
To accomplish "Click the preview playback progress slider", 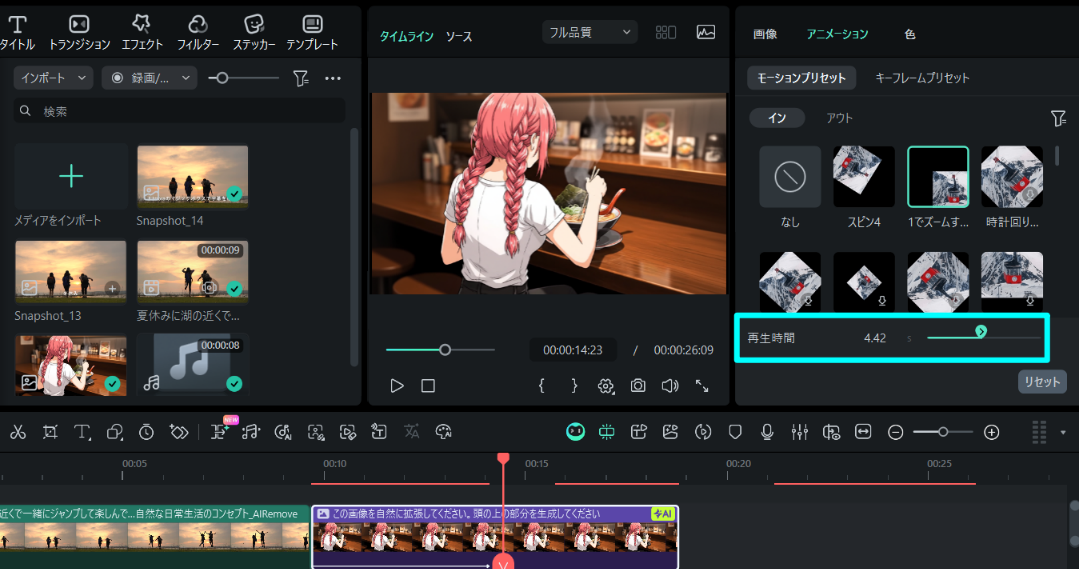I will 440,350.
